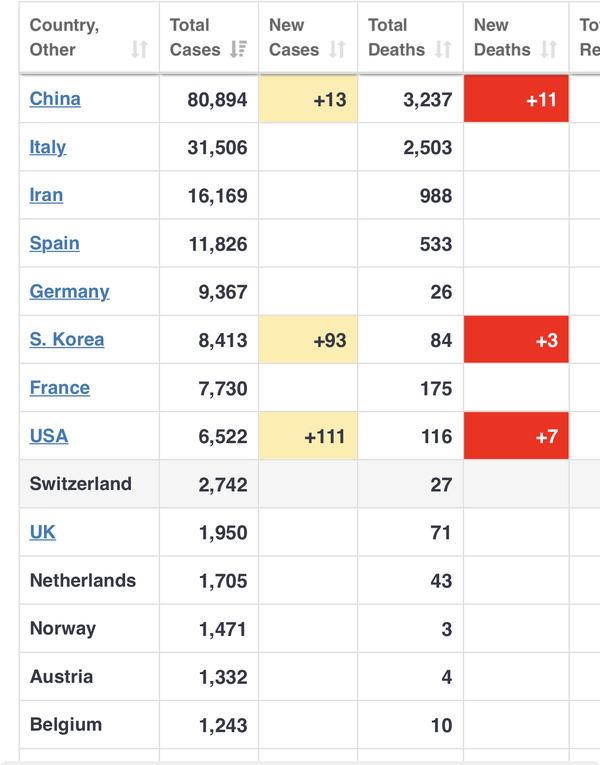This screenshot has height=765, width=600.
Task: Open the USA country link
Action: 49,436
